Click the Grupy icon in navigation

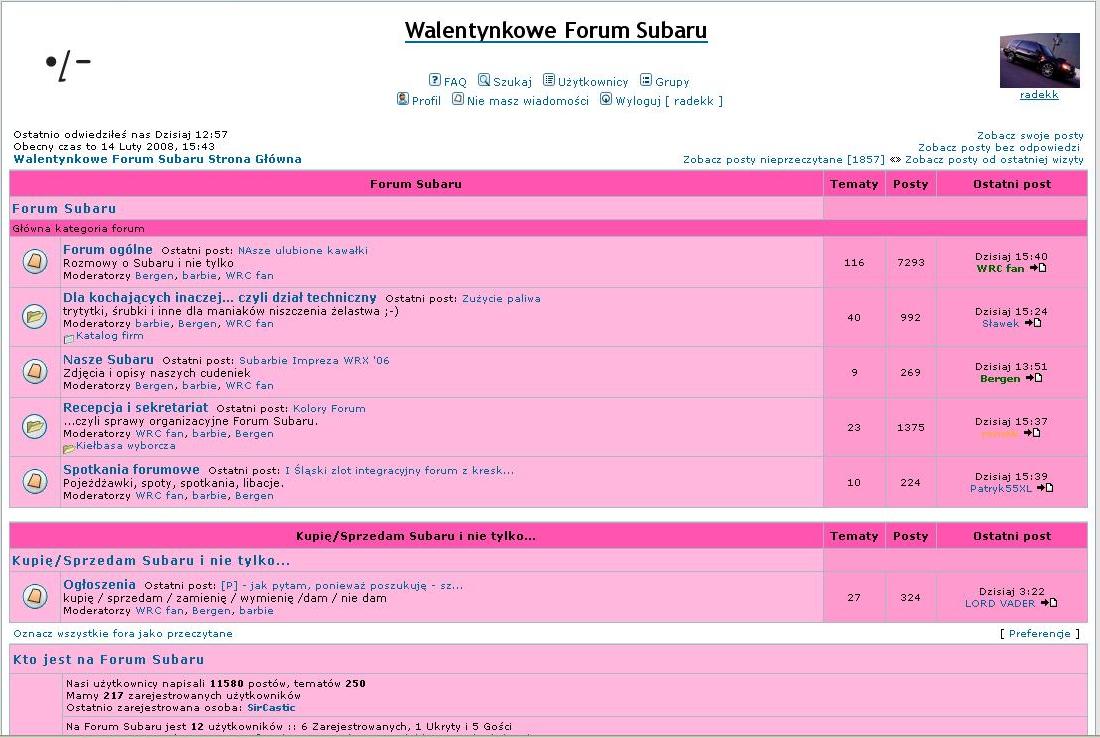(x=646, y=80)
